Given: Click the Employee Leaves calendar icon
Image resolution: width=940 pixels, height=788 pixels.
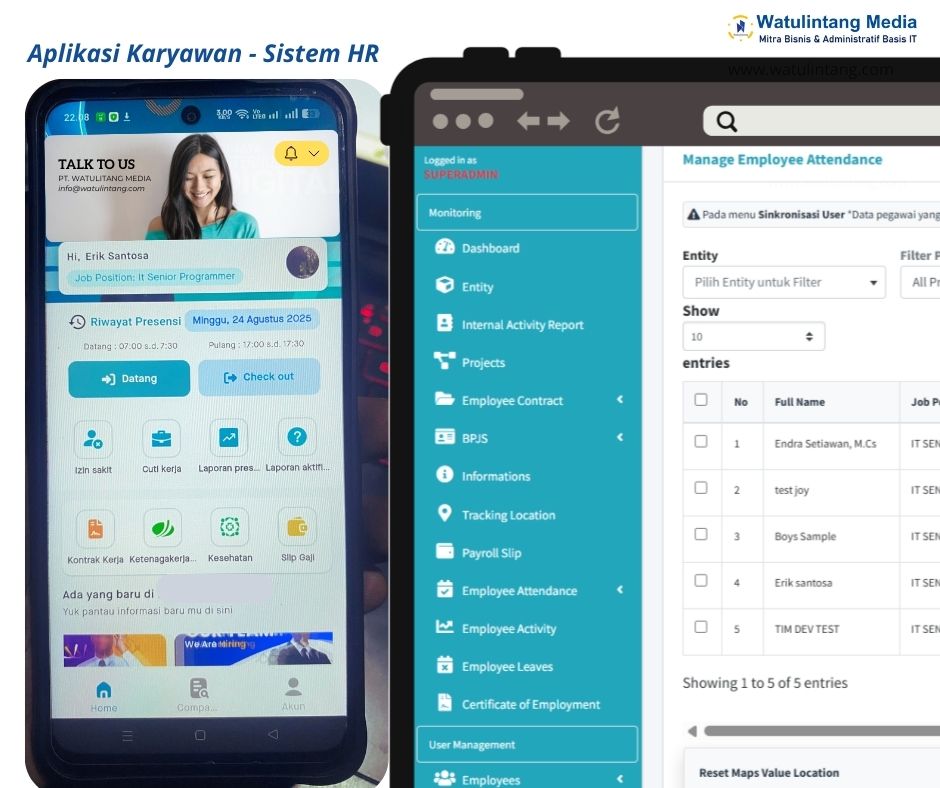Looking at the screenshot, I should tap(445, 665).
